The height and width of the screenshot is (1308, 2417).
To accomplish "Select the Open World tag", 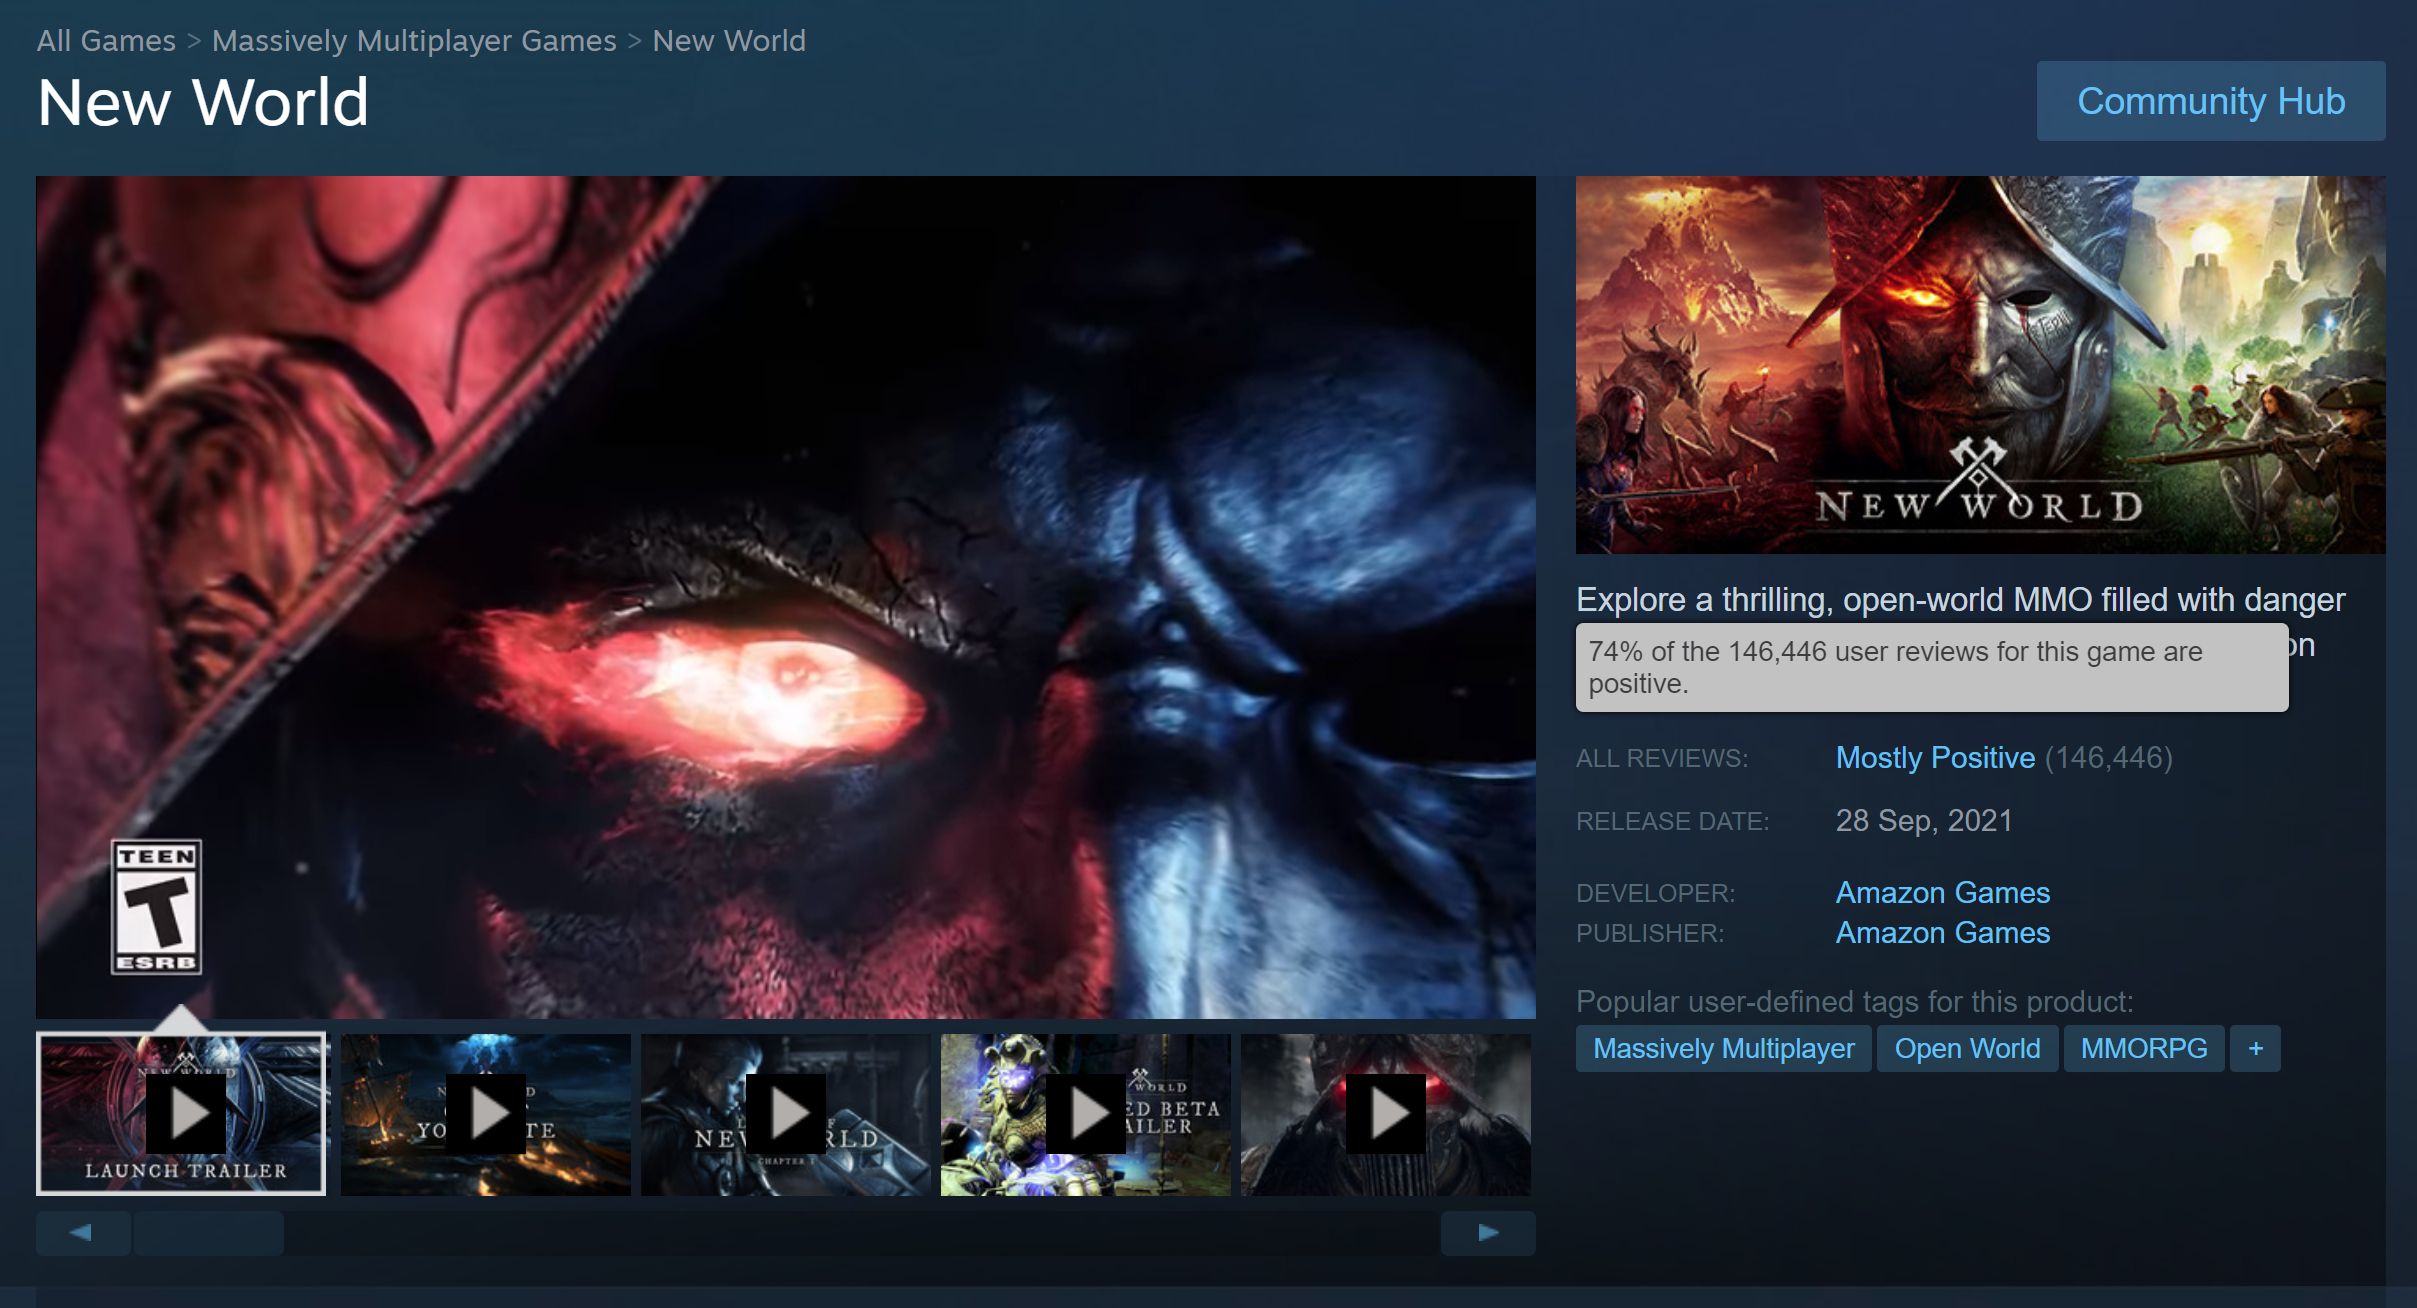I will tap(1967, 1048).
